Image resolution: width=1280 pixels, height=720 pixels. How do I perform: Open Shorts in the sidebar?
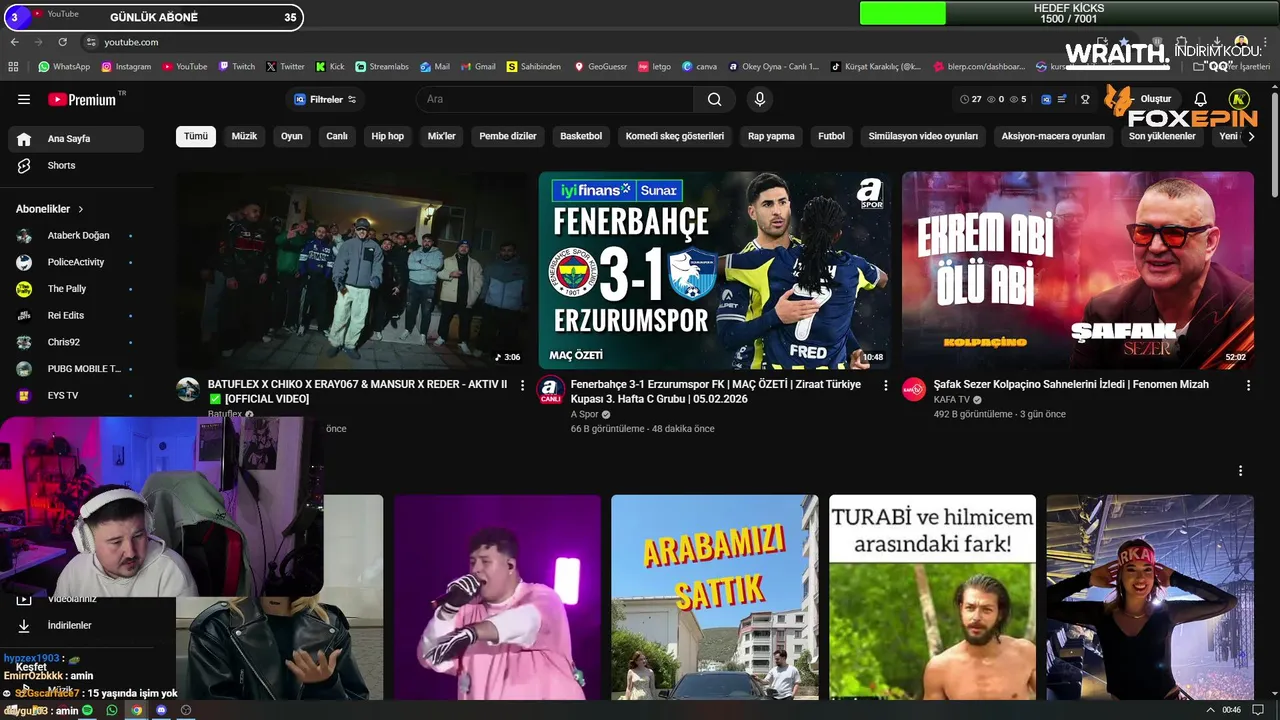(76, 165)
